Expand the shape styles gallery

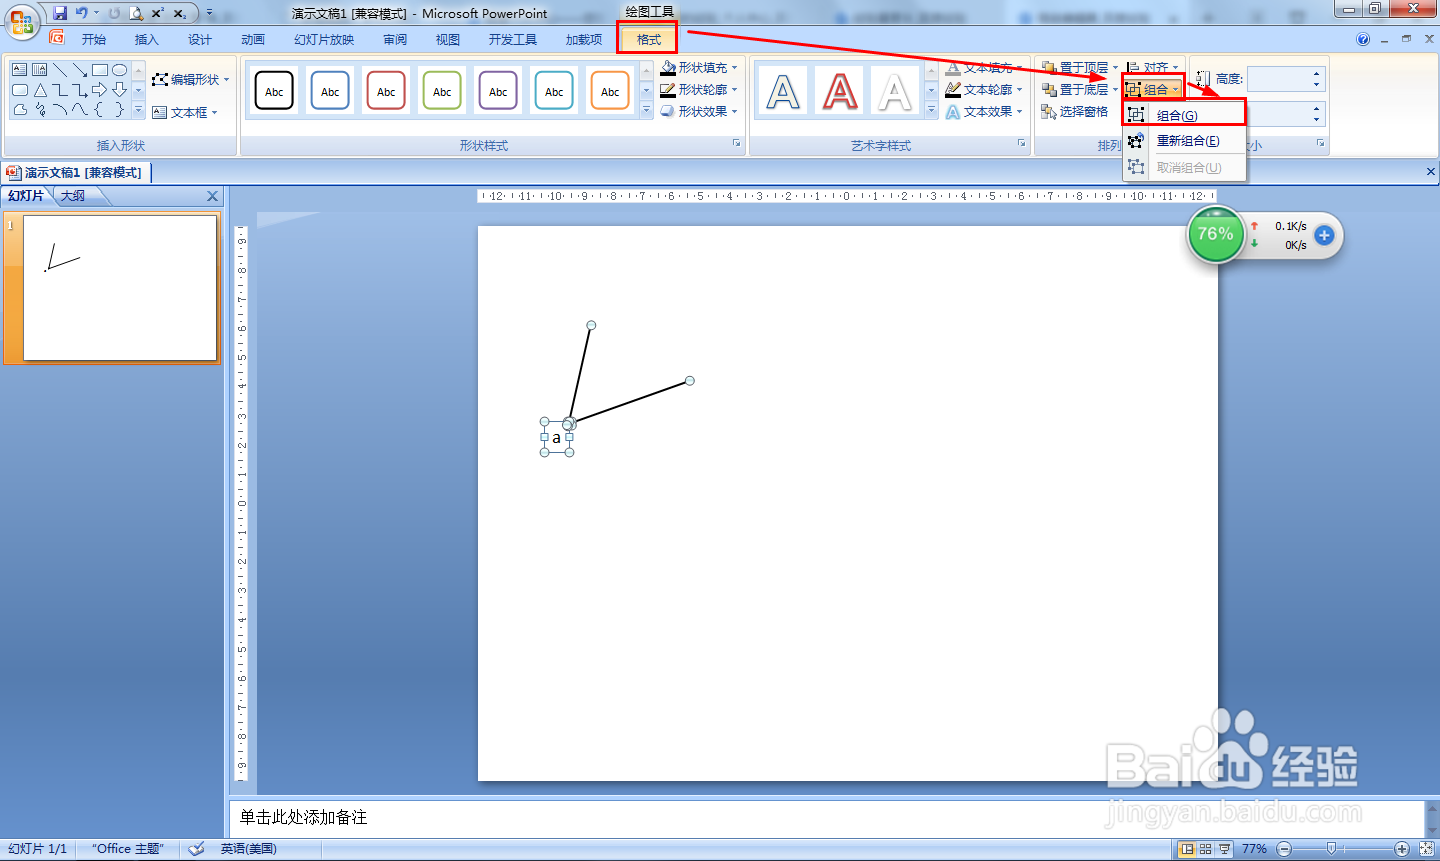pyautogui.click(x=646, y=111)
